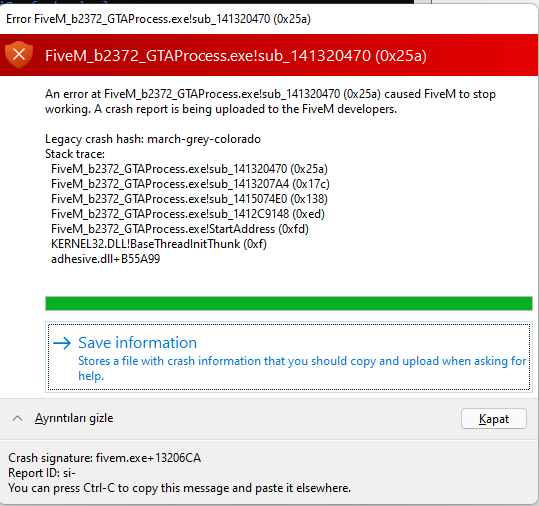Click the sub_1415074E0 stack trace line
The image size is (539, 506).
pos(189,199)
